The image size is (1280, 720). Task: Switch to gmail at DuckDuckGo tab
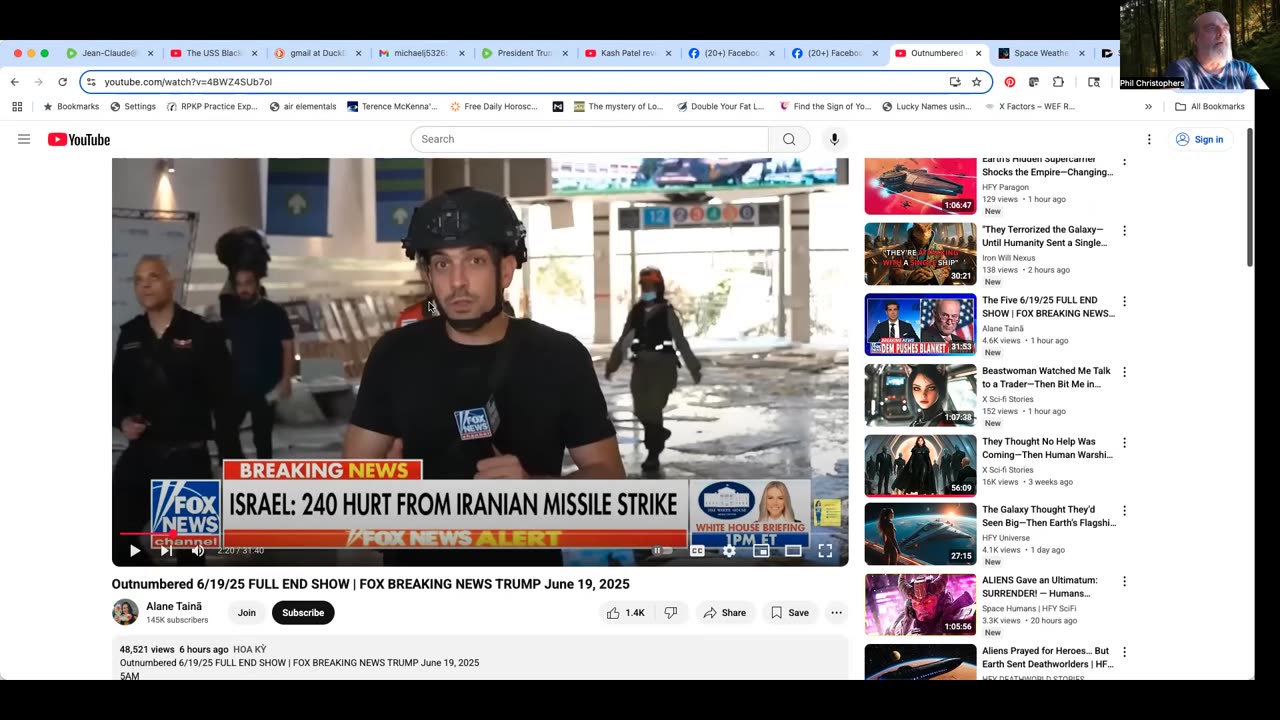pyautogui.click(x=319, y=53)
